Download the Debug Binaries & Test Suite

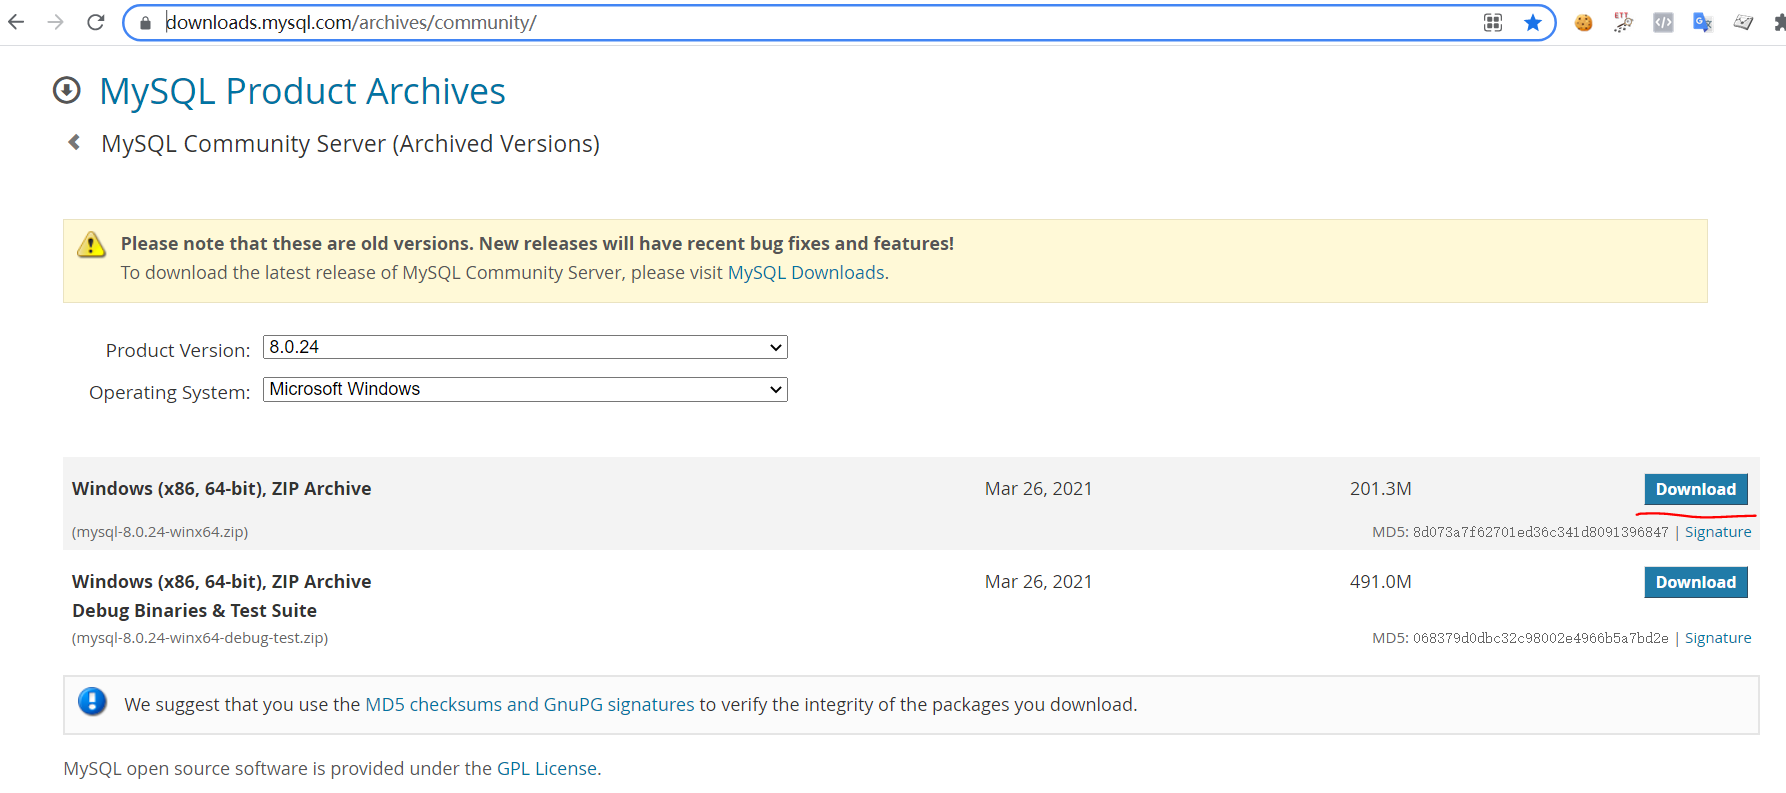[x=1695, y=582]
